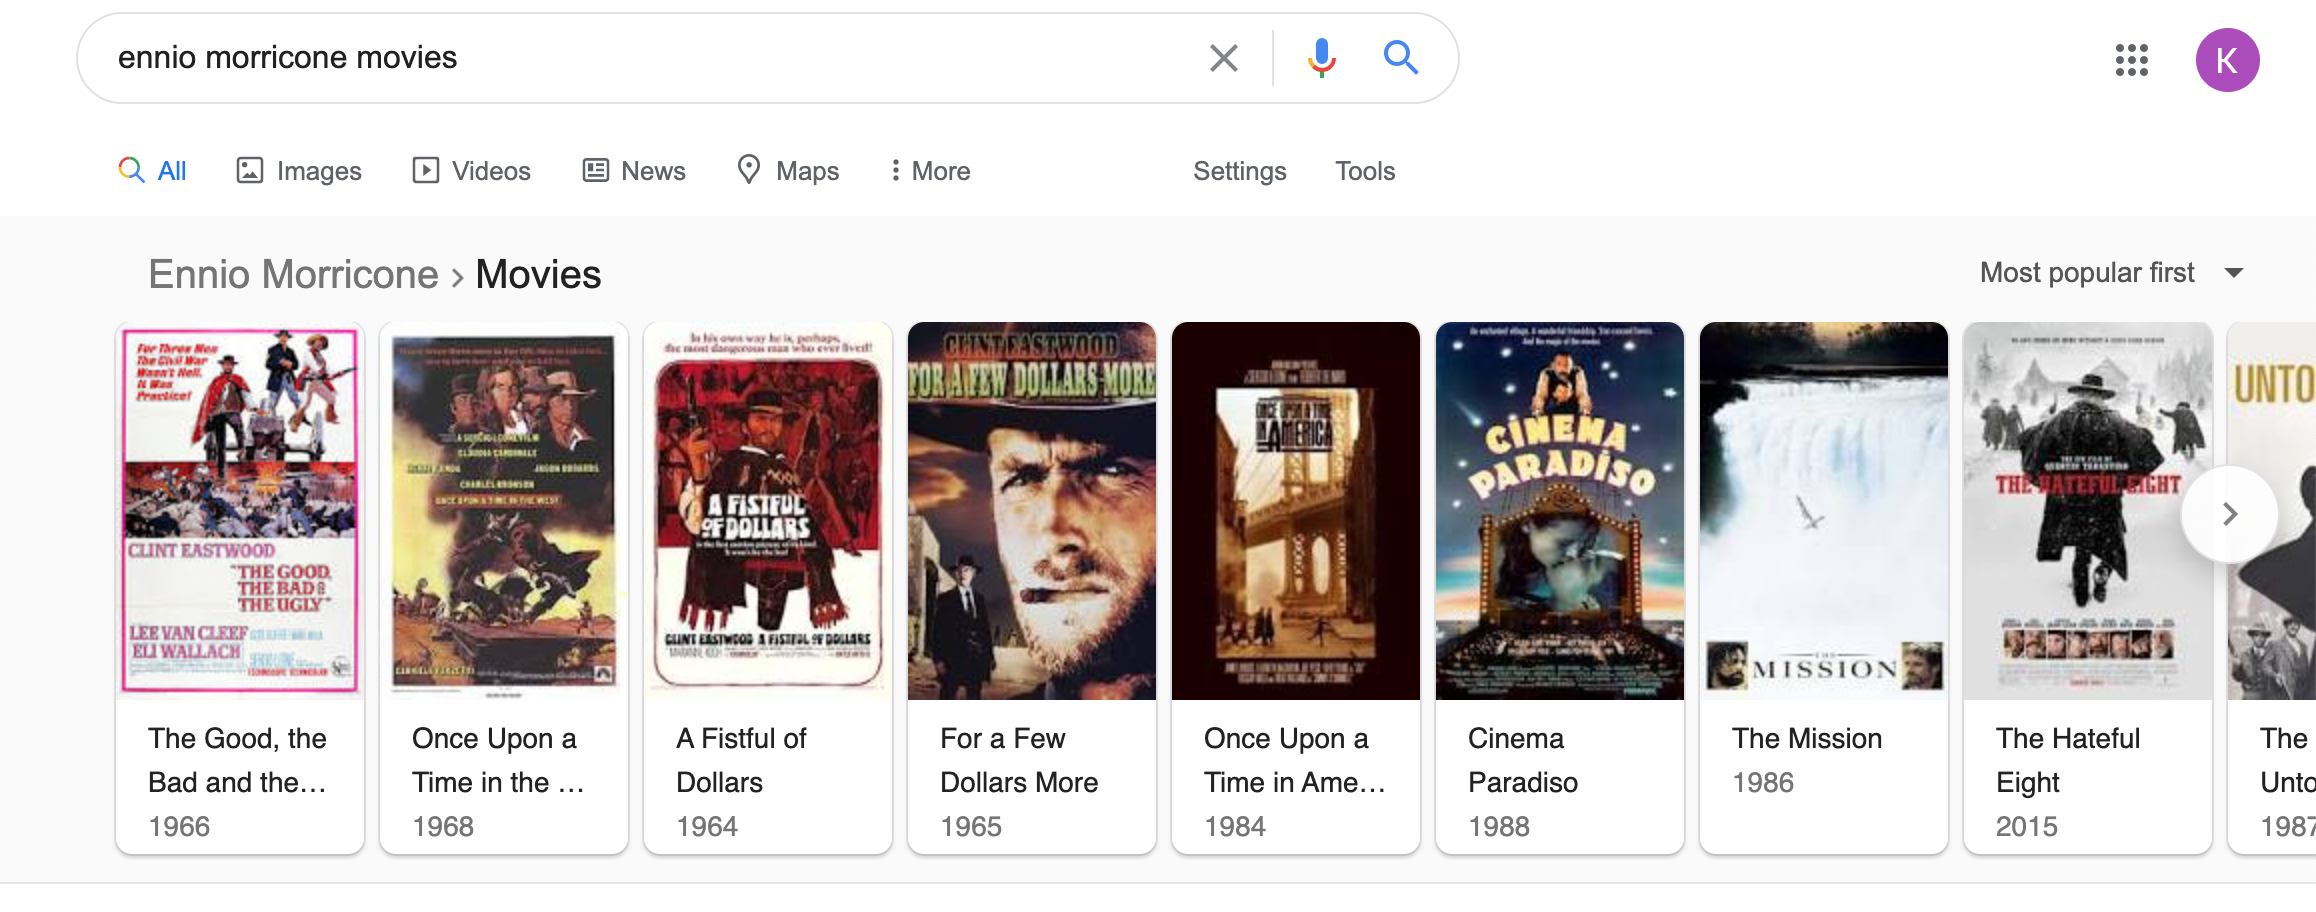Select the Cinema Paradiso movie card
This screenshot has height=912, width=2316.
point(1559,587)
